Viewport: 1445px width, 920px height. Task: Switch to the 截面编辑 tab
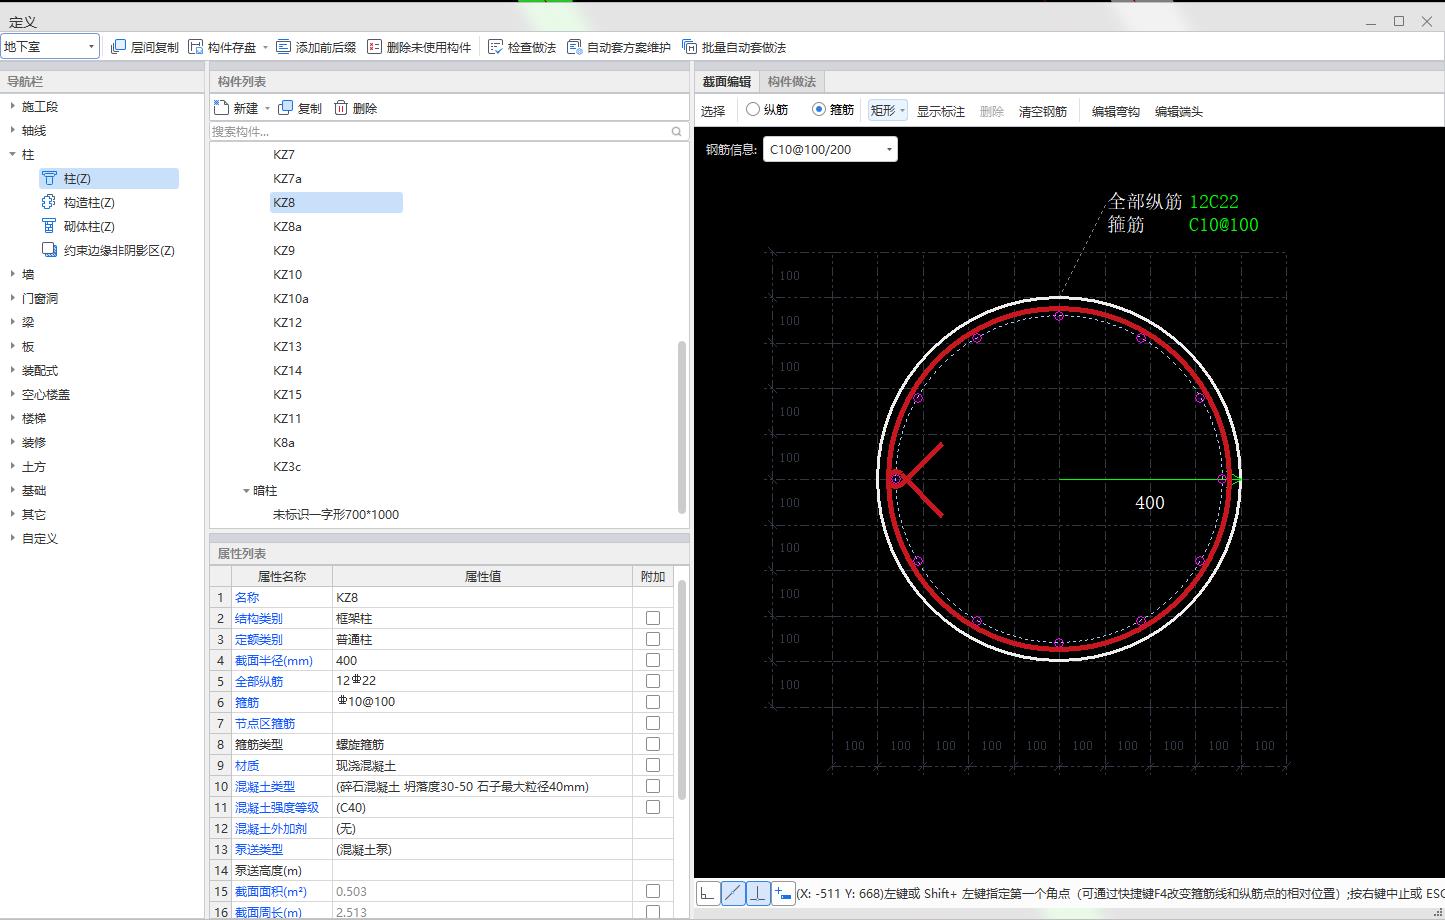tap(726, 82)
